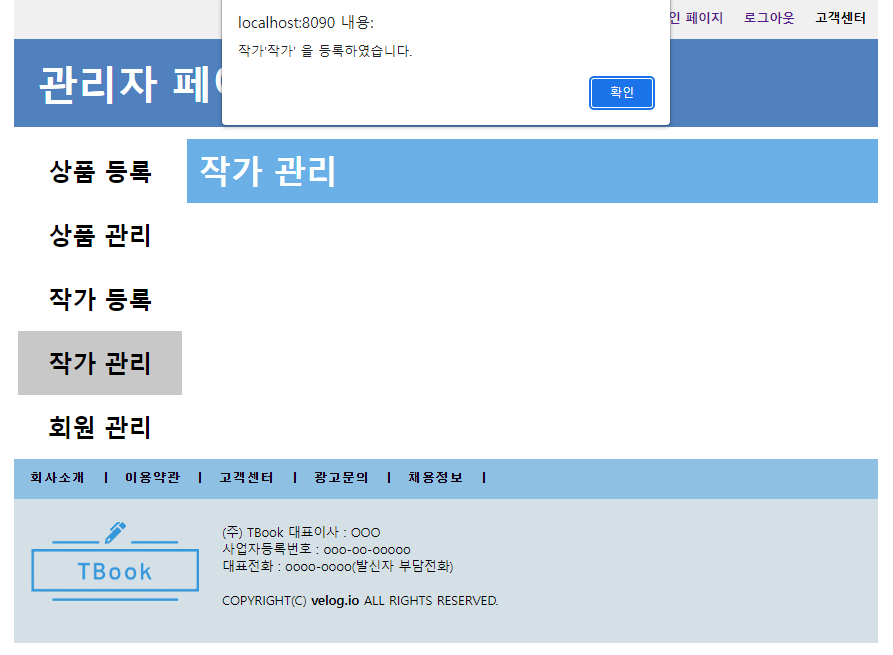Open 고객센터 link in top bar

pyautogui.click(x=840, y=18)
